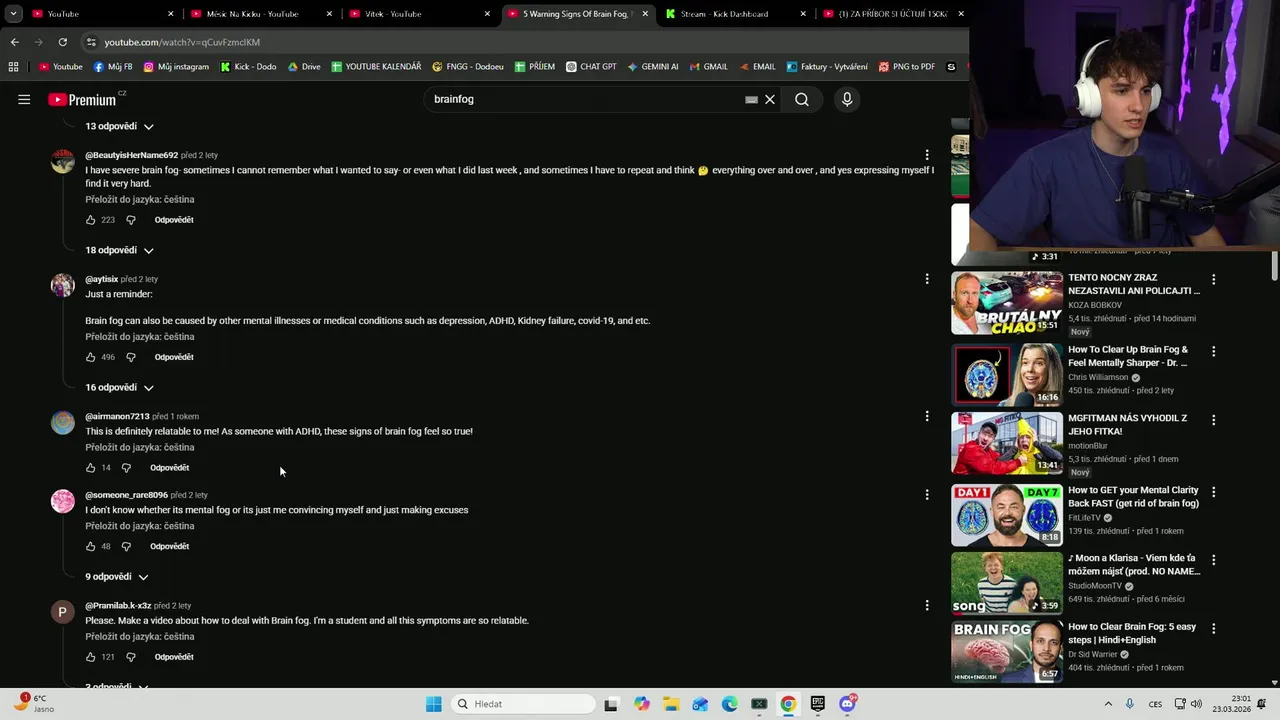This screenshot has height=720, width=1280.
Task: Translate @BeautyisHerName692 comment to čeština
Action: point(140,200)
